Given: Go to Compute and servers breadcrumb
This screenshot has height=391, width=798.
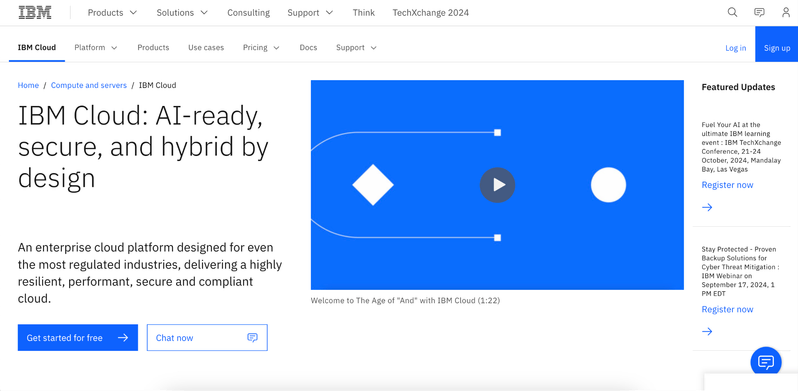Looking at the screenshot, I should pyautogui.click(x=89, y=85).
